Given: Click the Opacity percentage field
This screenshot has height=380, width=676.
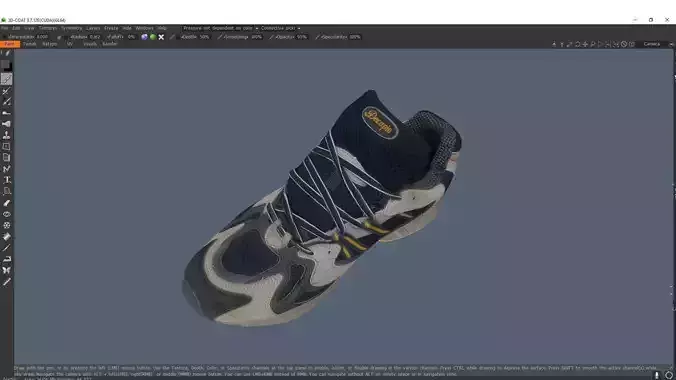Looking at the screenshot, I should [x=302, y=37].
